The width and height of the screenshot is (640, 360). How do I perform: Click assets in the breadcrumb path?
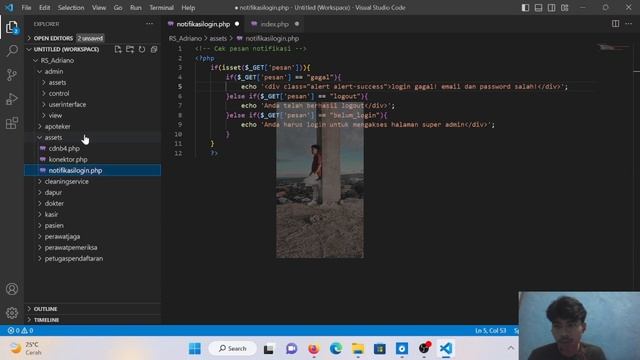(218, 38)
